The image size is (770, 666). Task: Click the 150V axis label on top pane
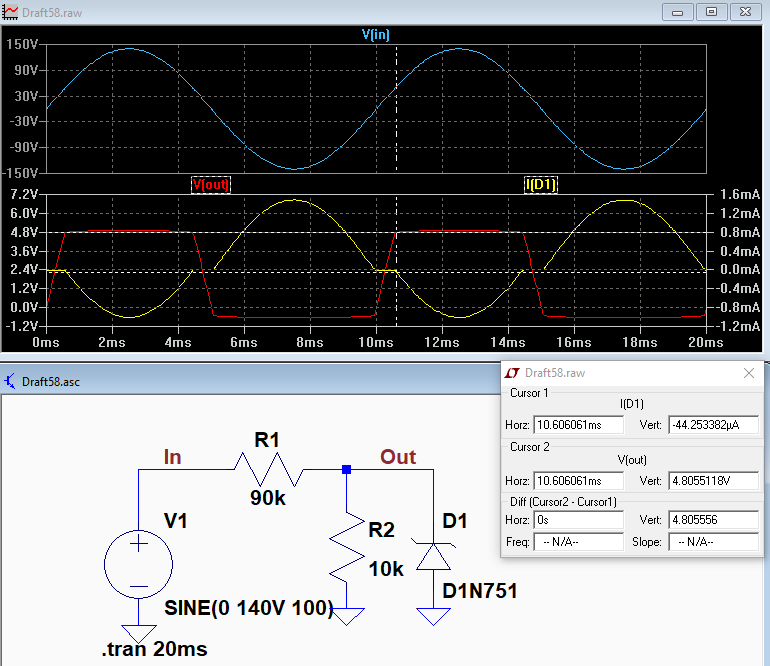(22, 44)
